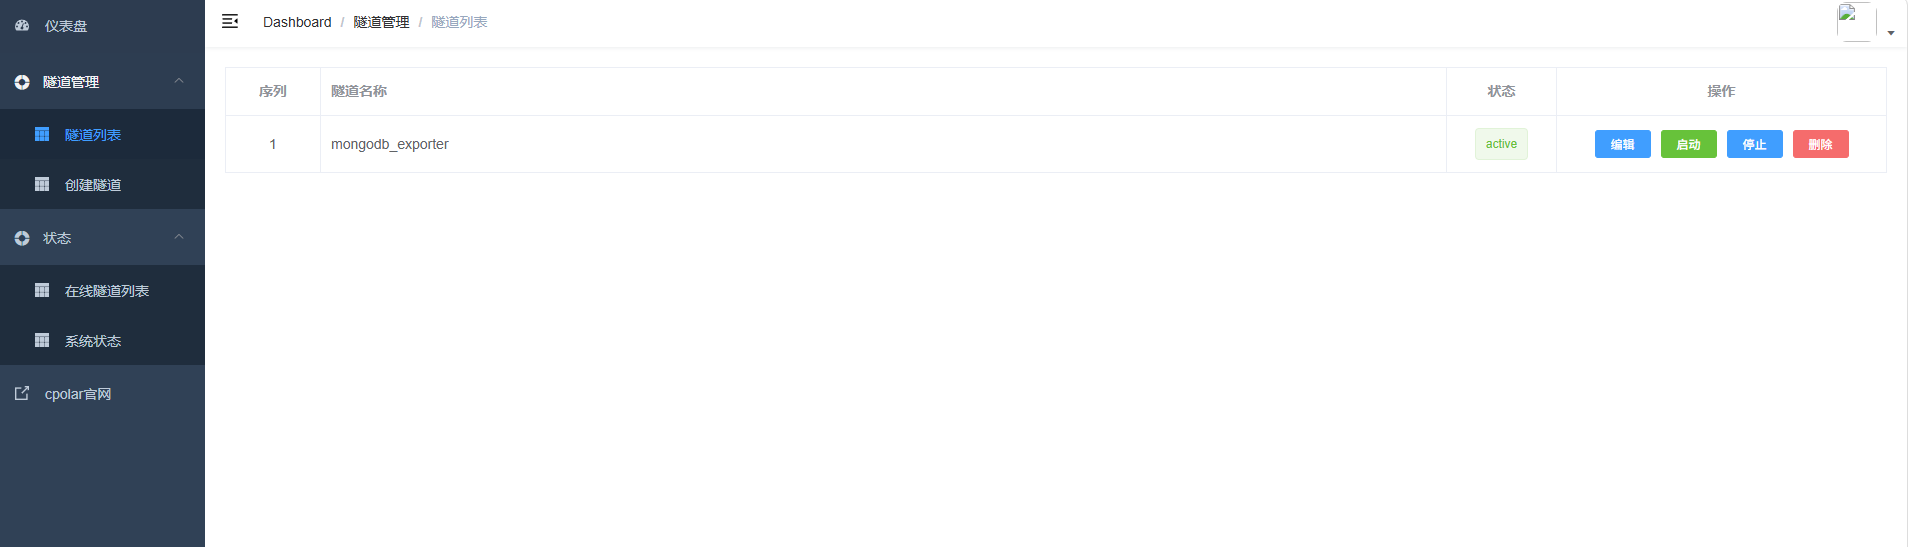This screenshot has width=1910, height=547.
Task: Click the Dashboard breadcrumb link
Action: 297,22
